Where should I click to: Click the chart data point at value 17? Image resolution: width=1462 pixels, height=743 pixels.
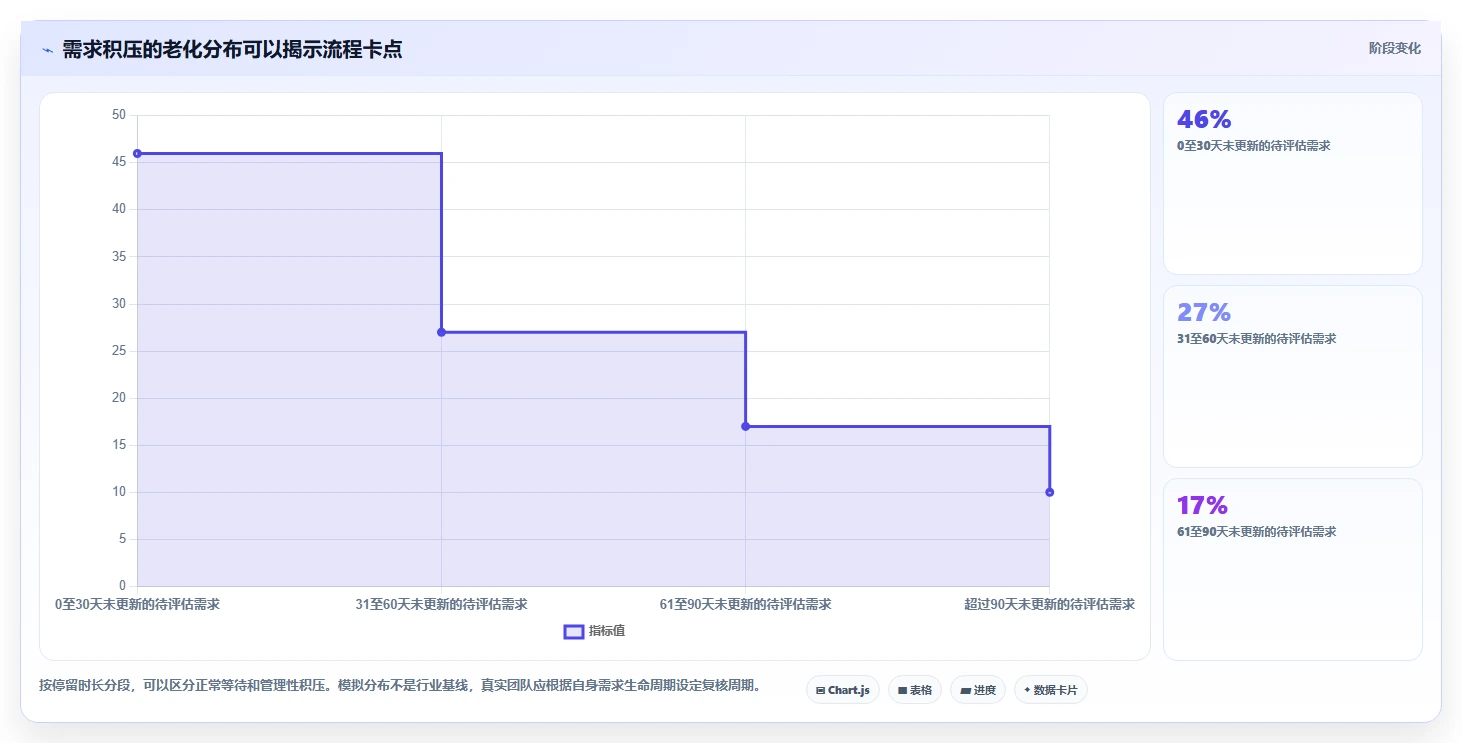tap(745, 426)
